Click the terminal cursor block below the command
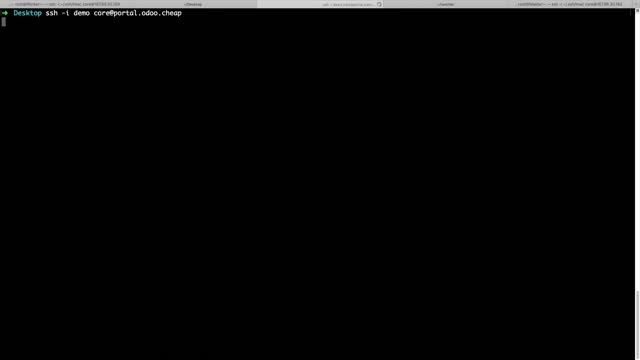The height and width of the screenshot is (360, 640). click(x=4, y=22)
